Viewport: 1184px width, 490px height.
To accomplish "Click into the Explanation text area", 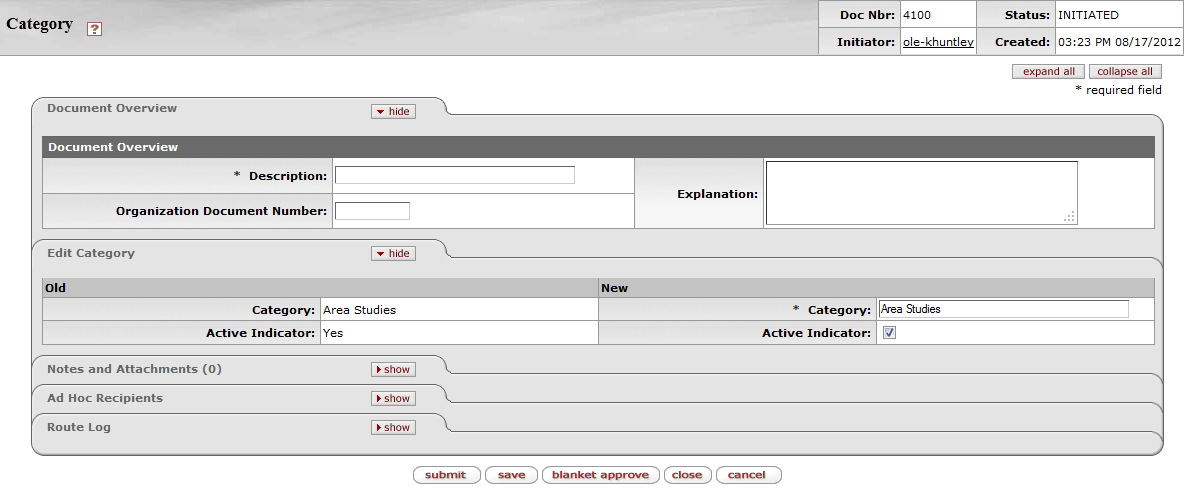I will [x=920, y=193].
